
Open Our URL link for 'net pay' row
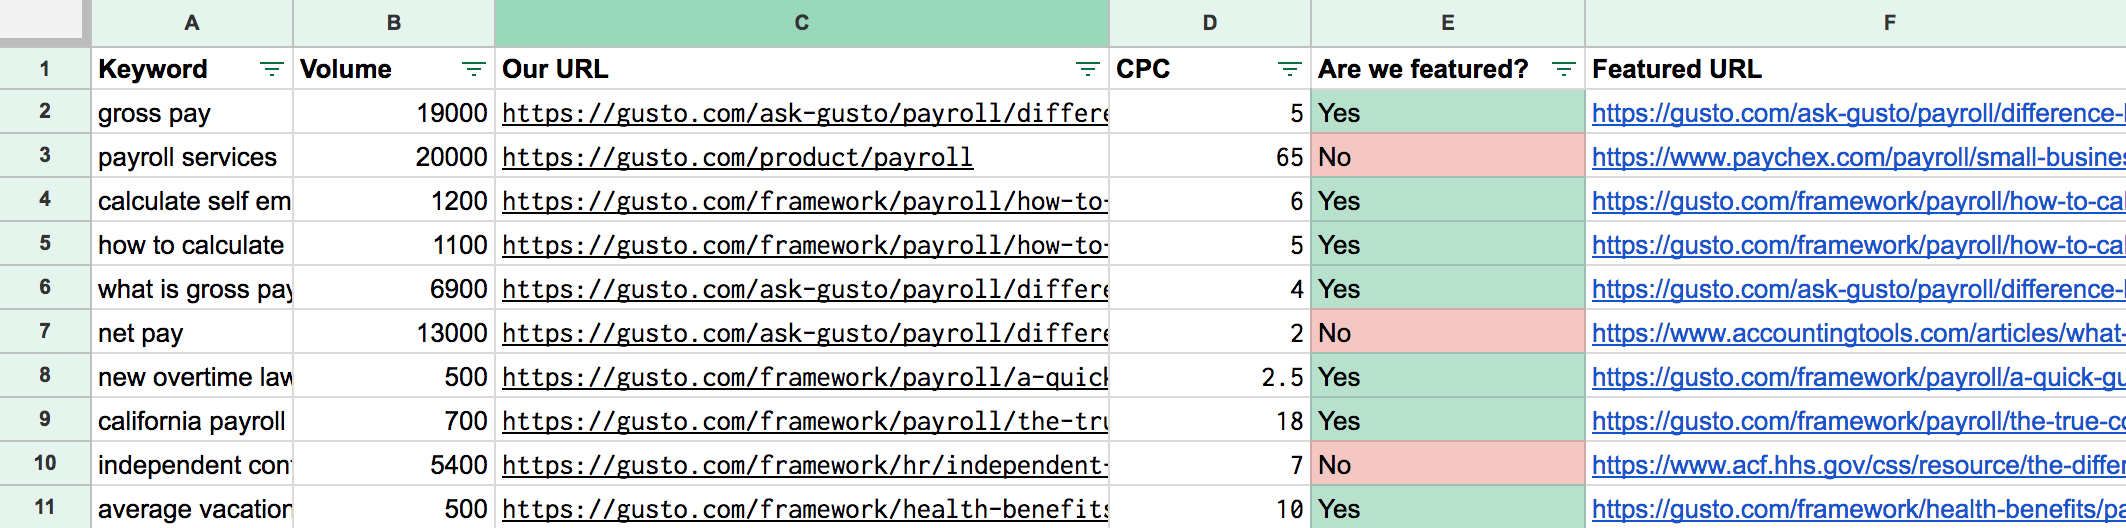[x=805, y=333]
